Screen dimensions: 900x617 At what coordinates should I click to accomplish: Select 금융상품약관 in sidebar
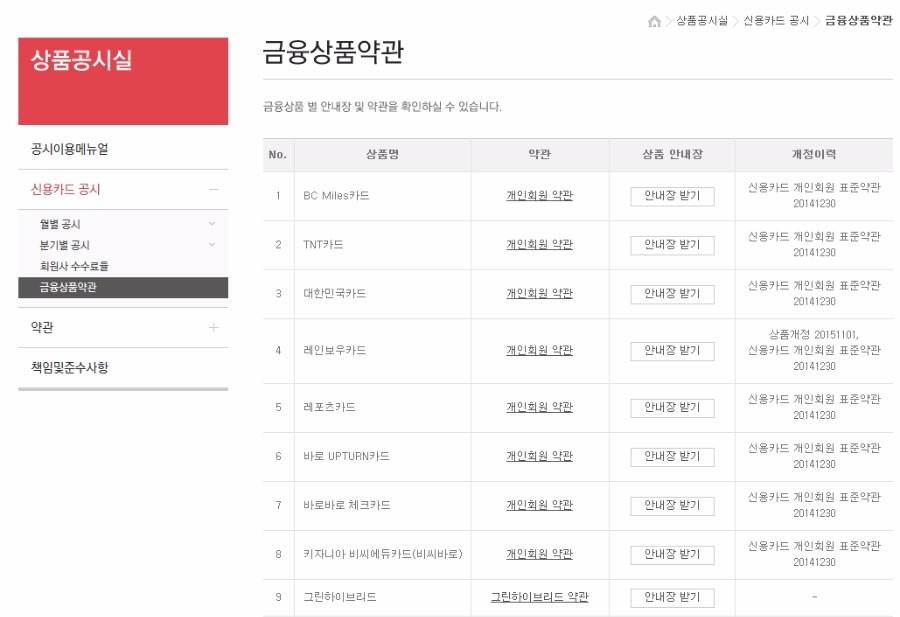(68, 287)
